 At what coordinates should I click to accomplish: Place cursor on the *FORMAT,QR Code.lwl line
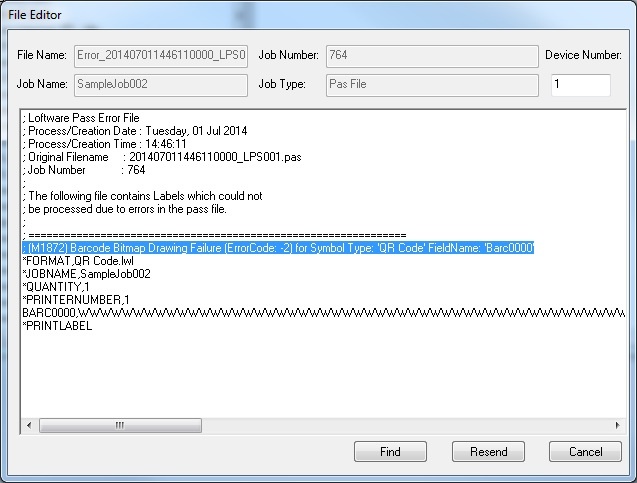(x=78, y=261)
